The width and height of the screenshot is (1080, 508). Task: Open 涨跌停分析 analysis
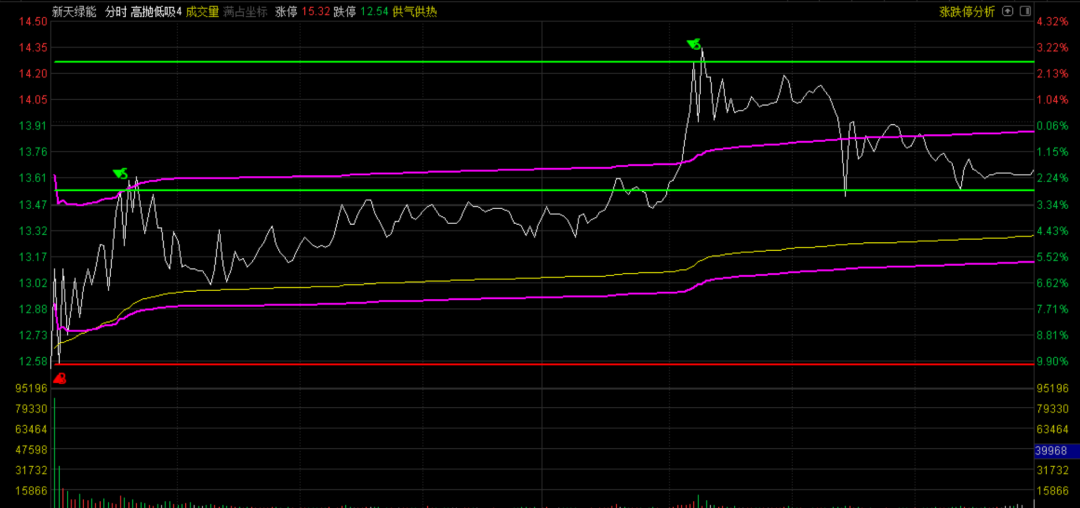click(x=967, y=12)
